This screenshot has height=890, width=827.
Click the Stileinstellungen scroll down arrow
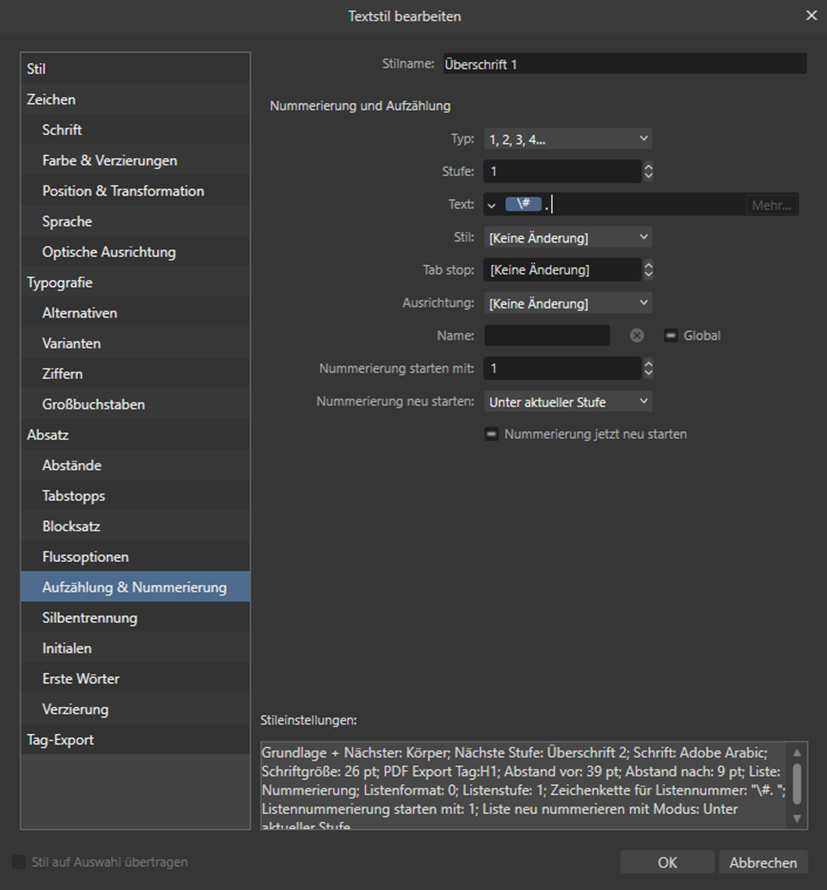[797, 818]
